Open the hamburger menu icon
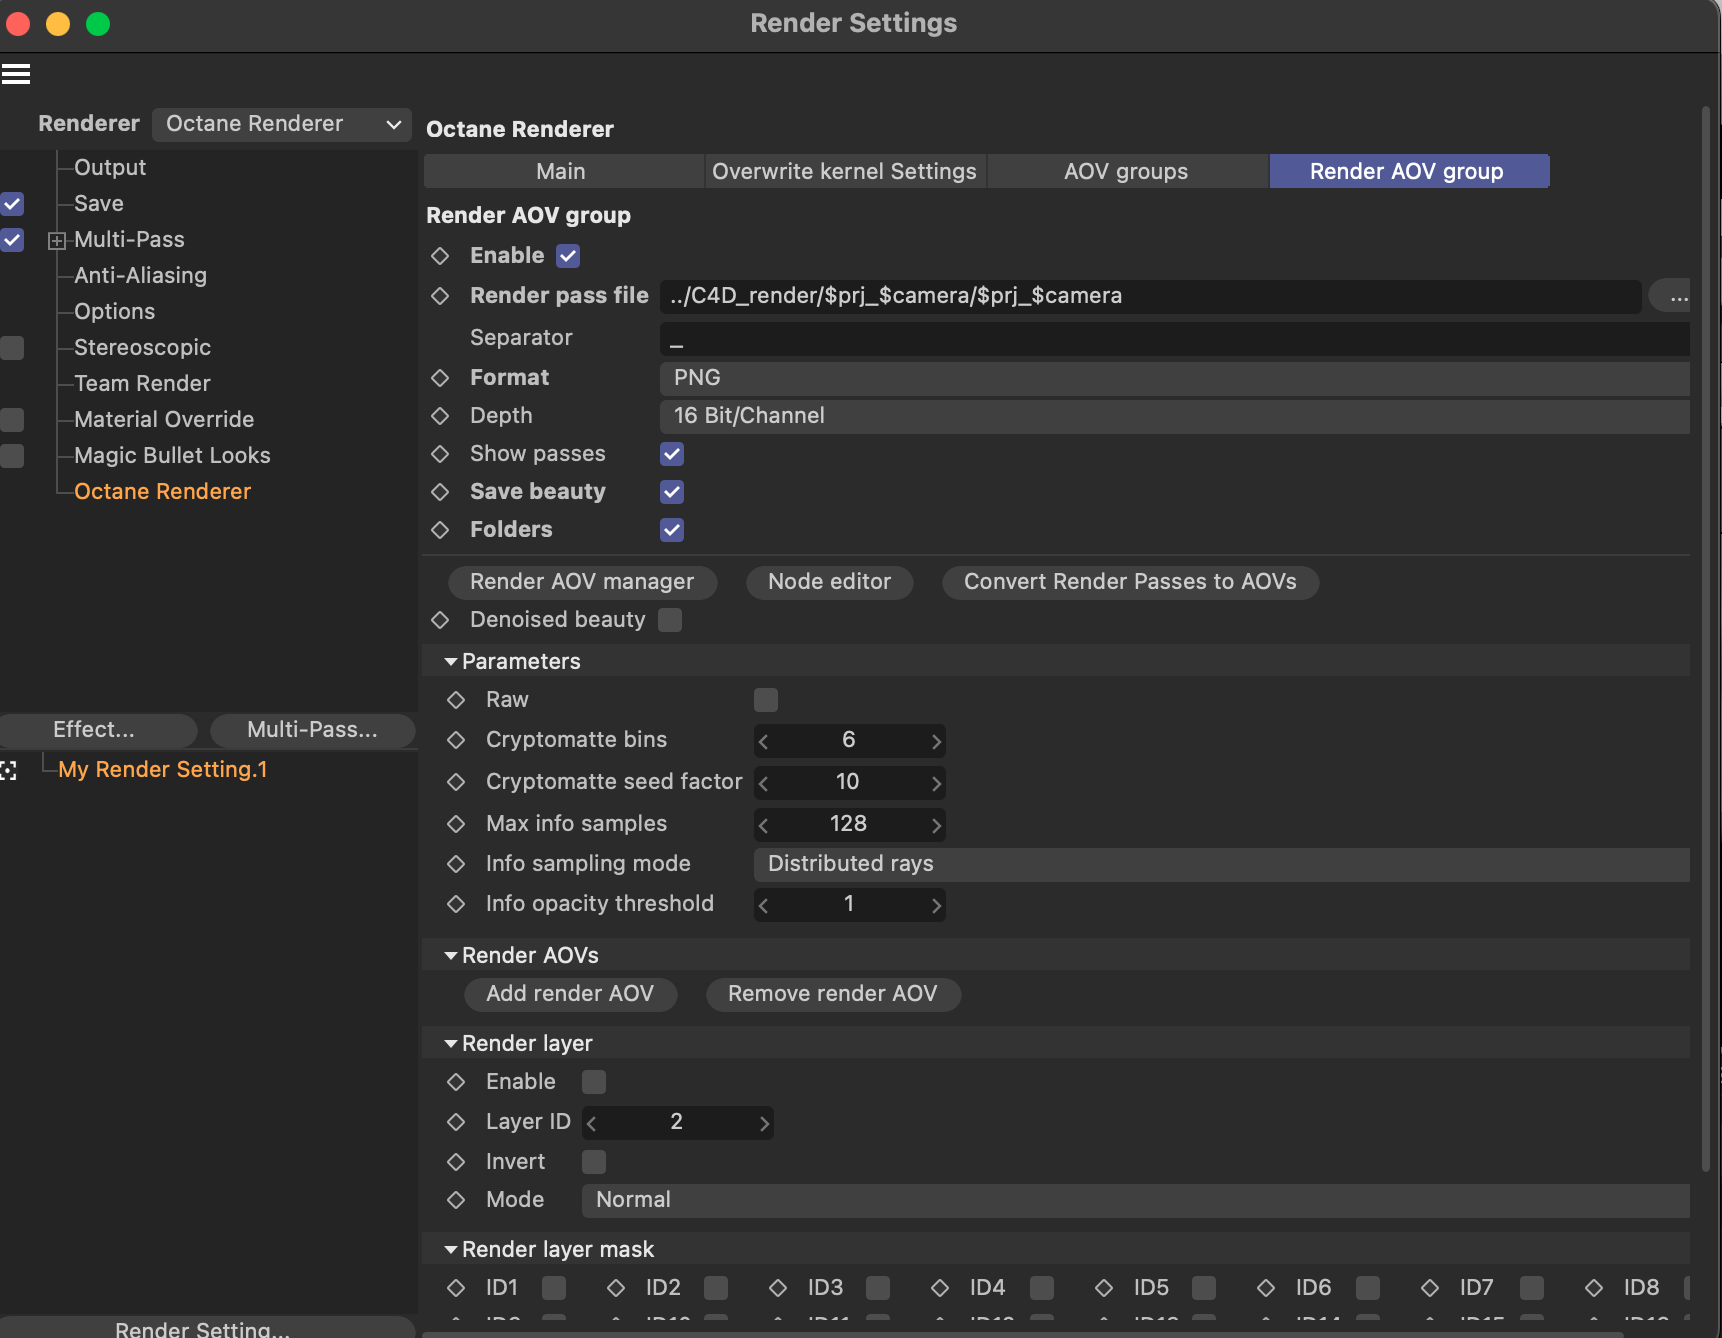This screenshot has width=1722, height=1338. point(16,74)
